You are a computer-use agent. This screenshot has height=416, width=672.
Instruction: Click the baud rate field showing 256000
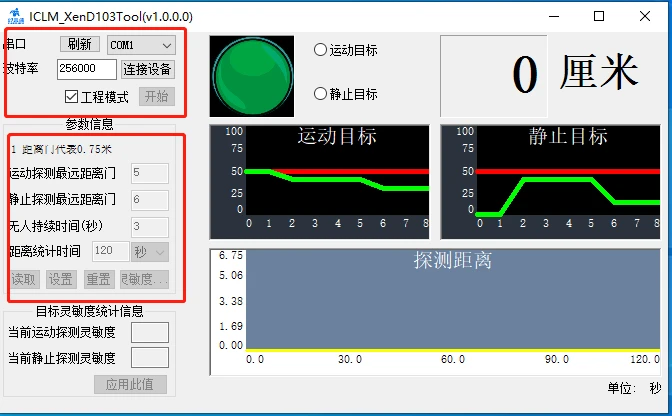pos(87,69)
